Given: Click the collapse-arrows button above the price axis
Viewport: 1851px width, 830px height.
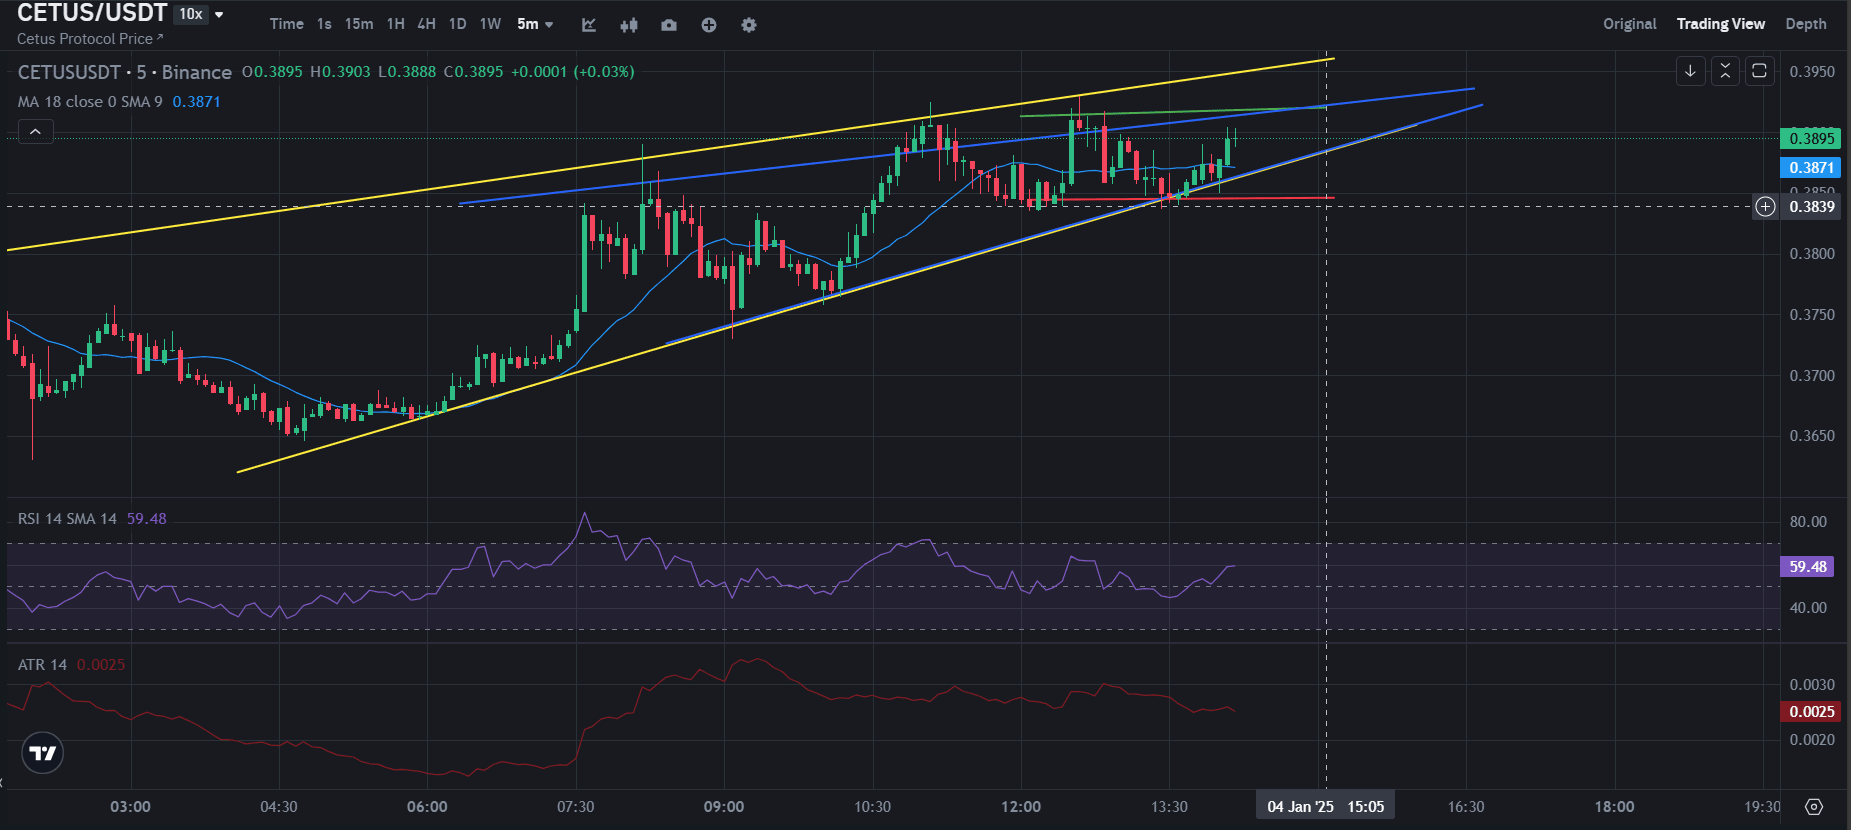Looking at the screenshot, I should [1725, 71].
